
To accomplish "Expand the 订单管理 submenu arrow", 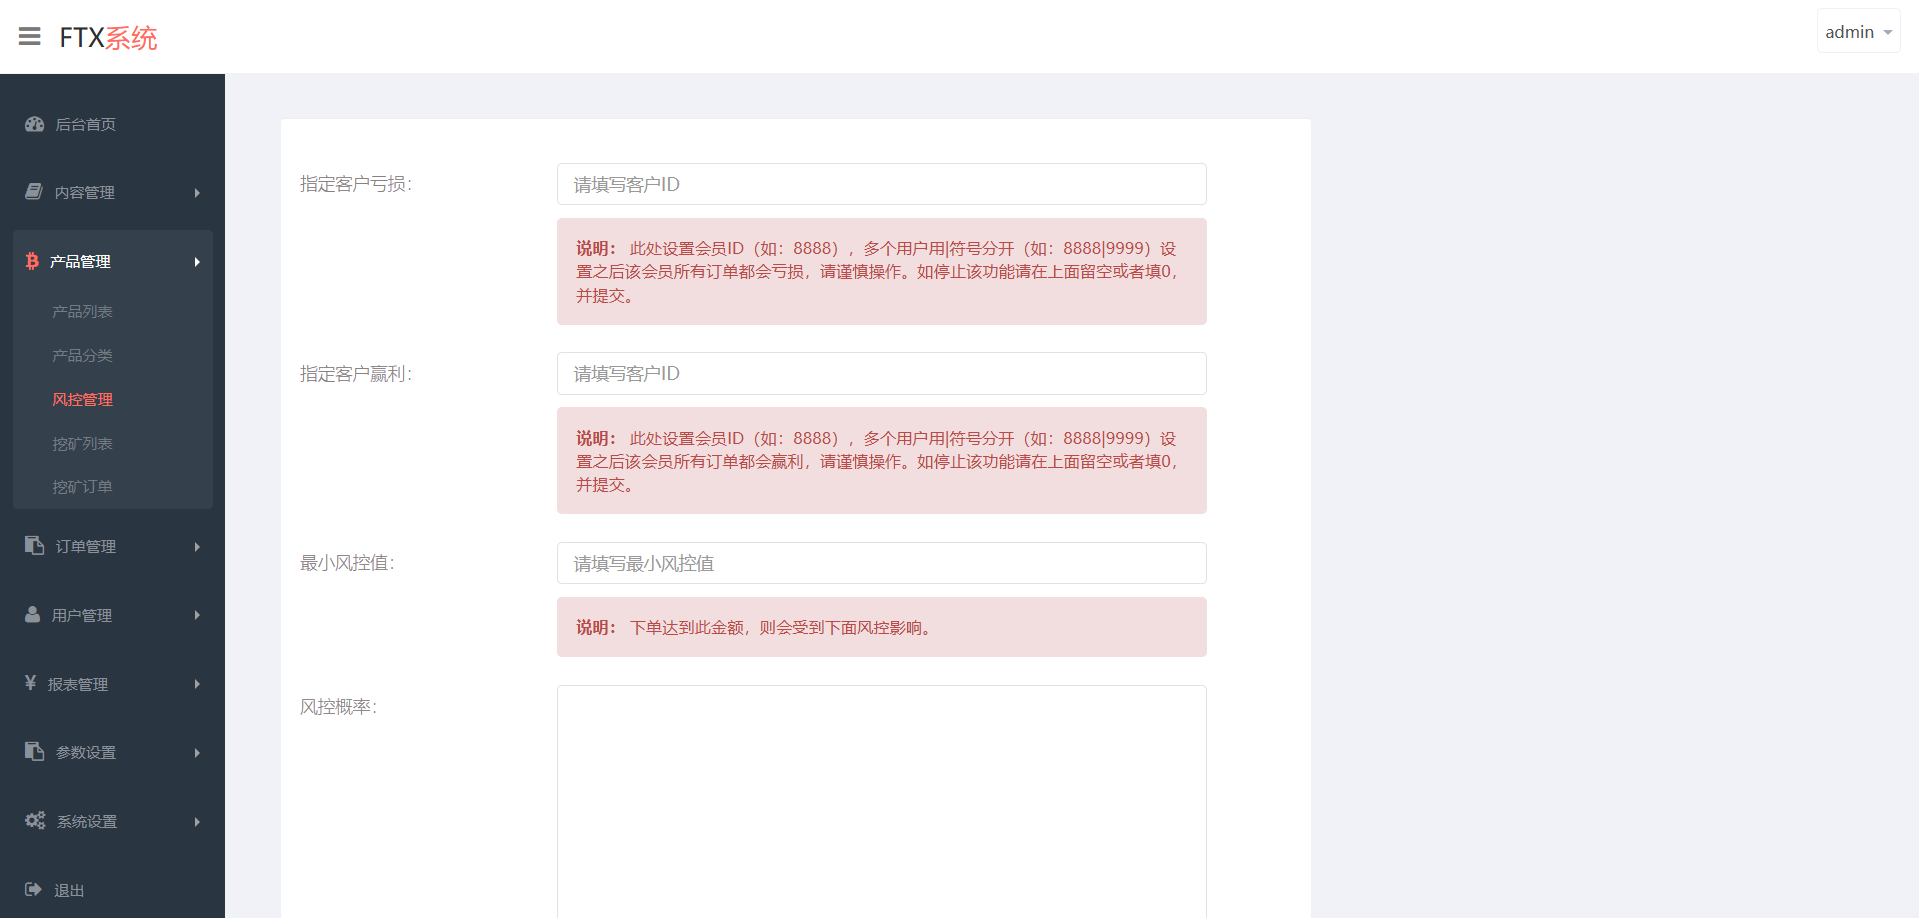I will pos(197,547).
